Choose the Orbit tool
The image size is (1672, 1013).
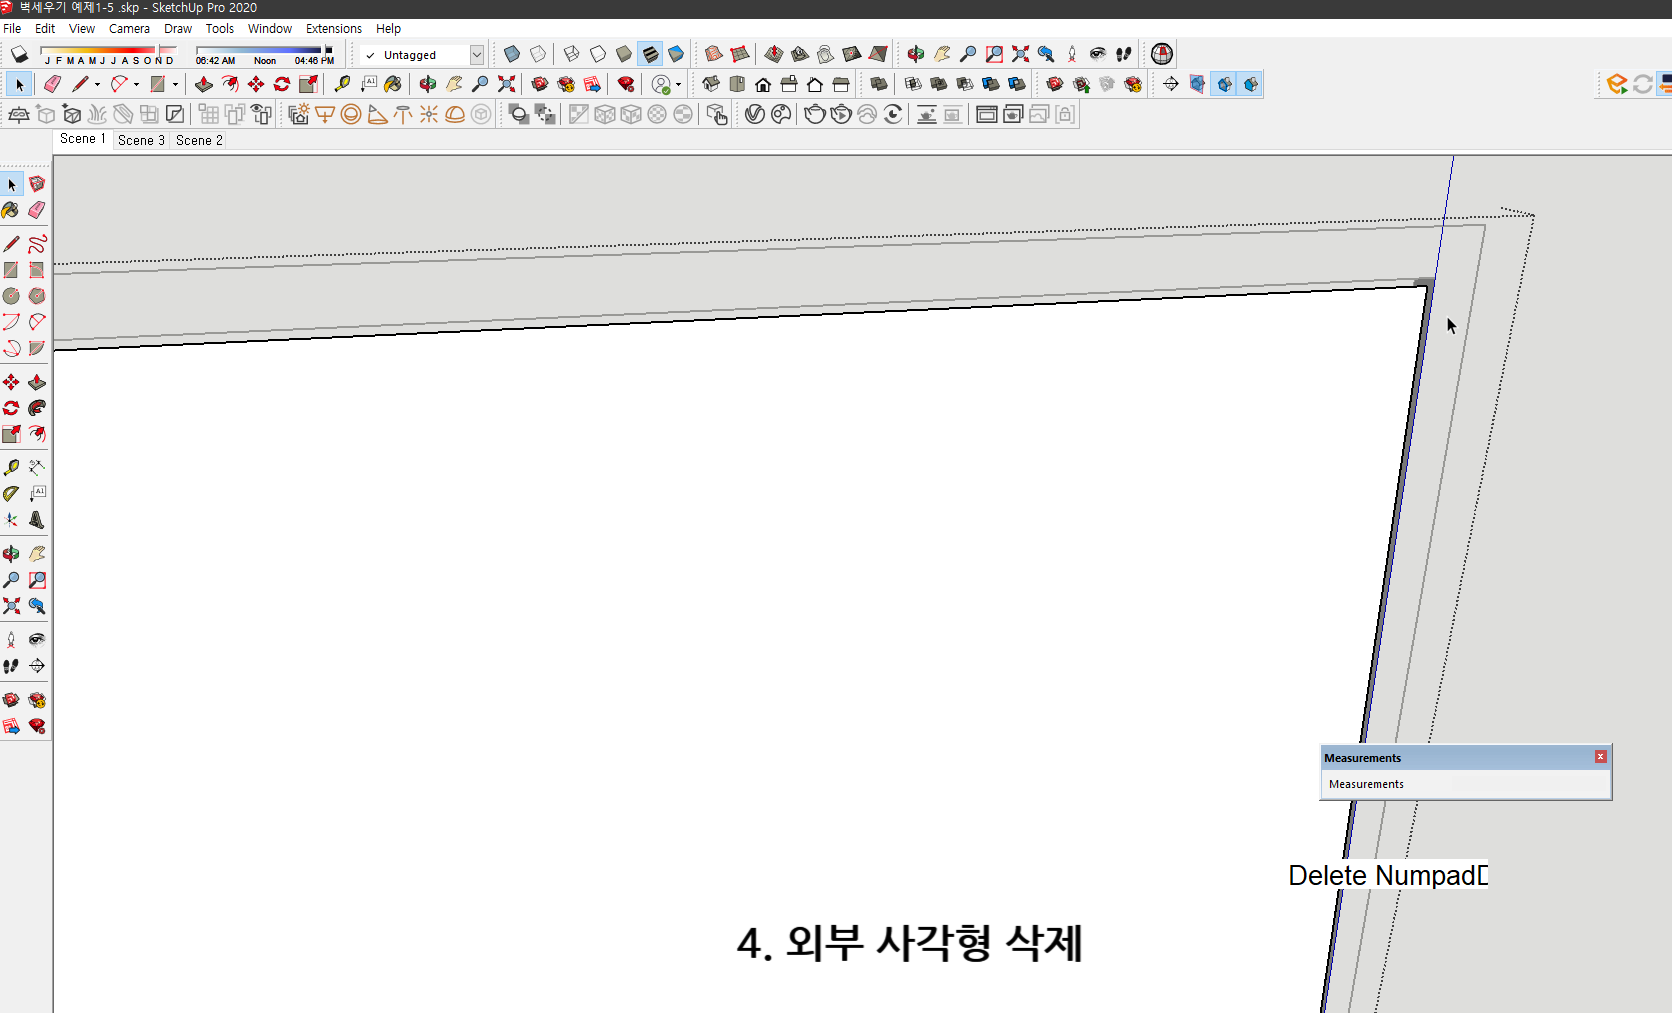coord(426,84)
